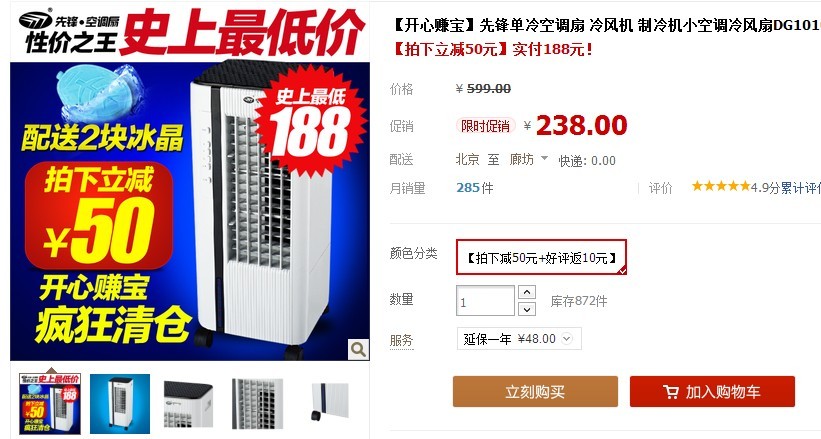
Task: Select the top panel close-up thumbnail
Action: (188, 403)
